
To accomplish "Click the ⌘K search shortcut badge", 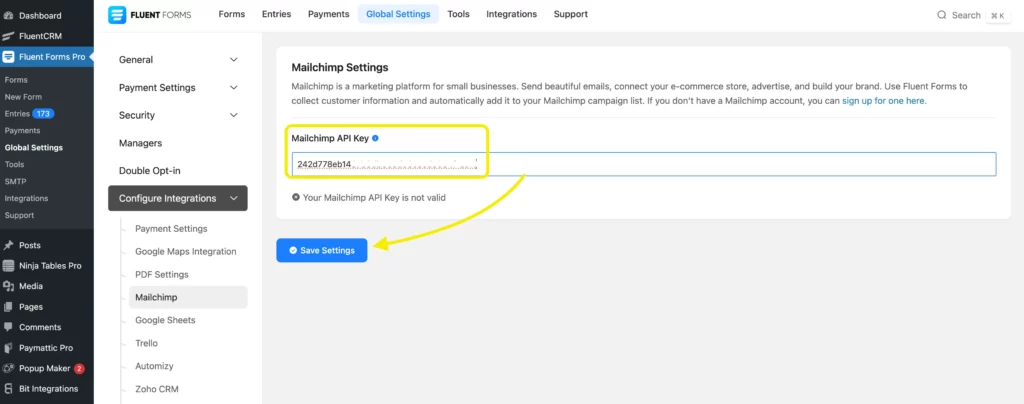I will [998, 15].
